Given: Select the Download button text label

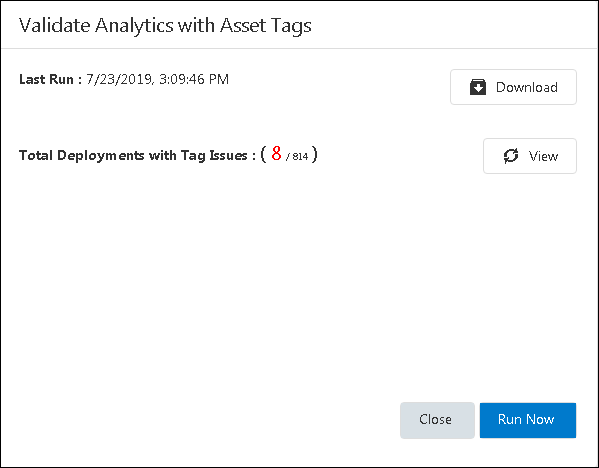Looking at the screenshot, I should [x=527, y=87].
